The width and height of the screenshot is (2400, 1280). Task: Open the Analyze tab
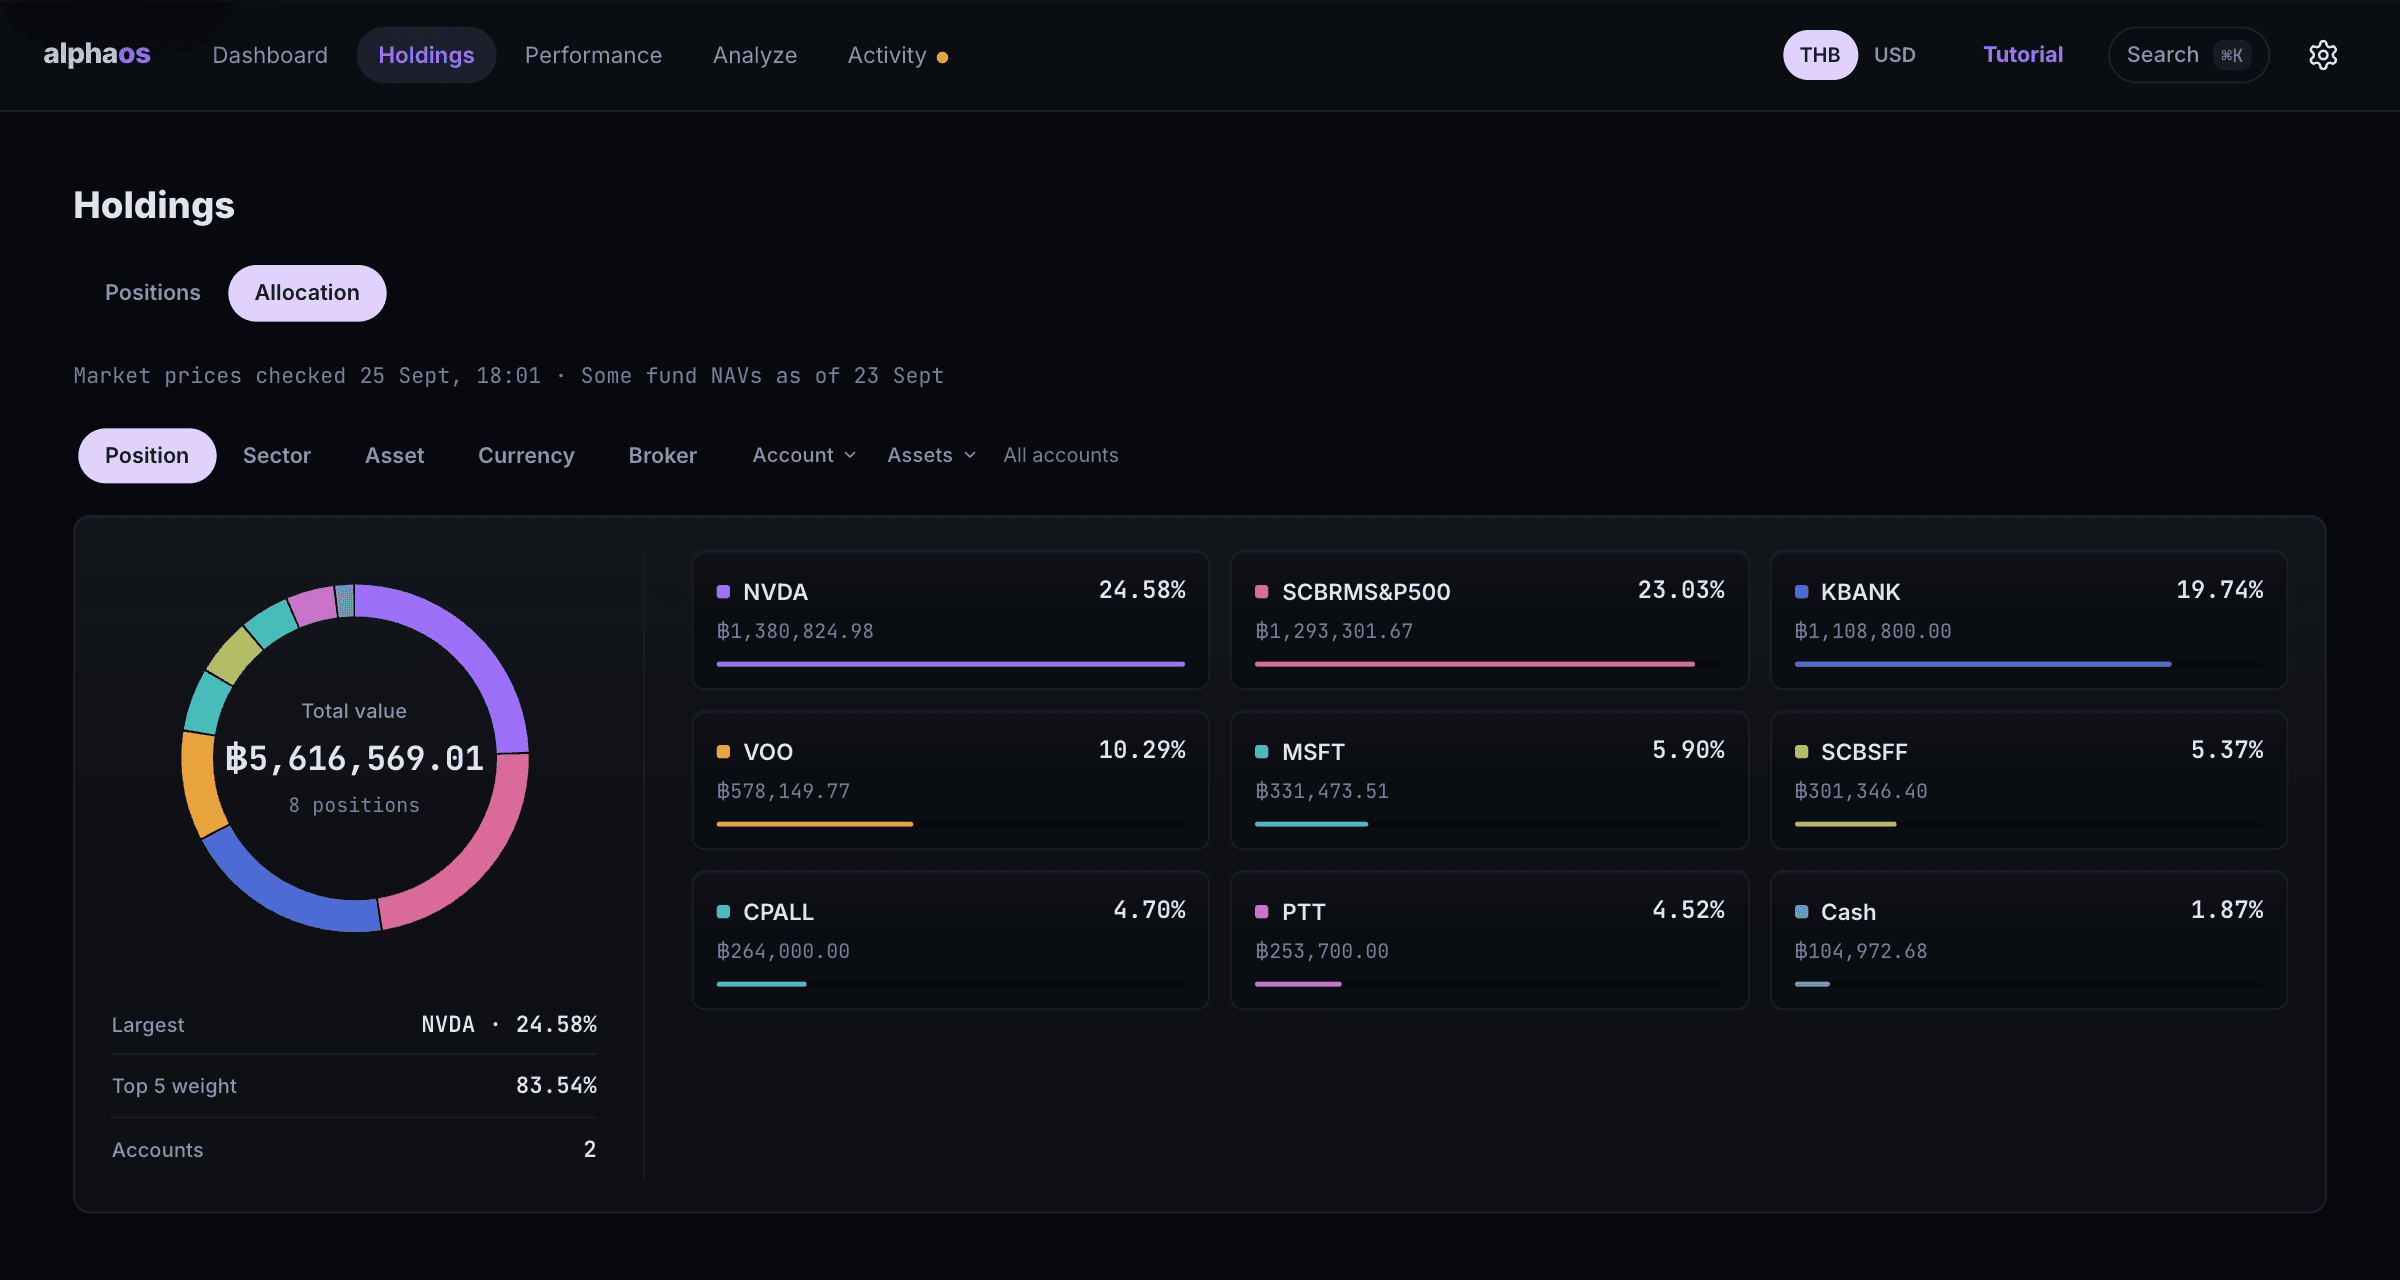[x=755, y=55]
